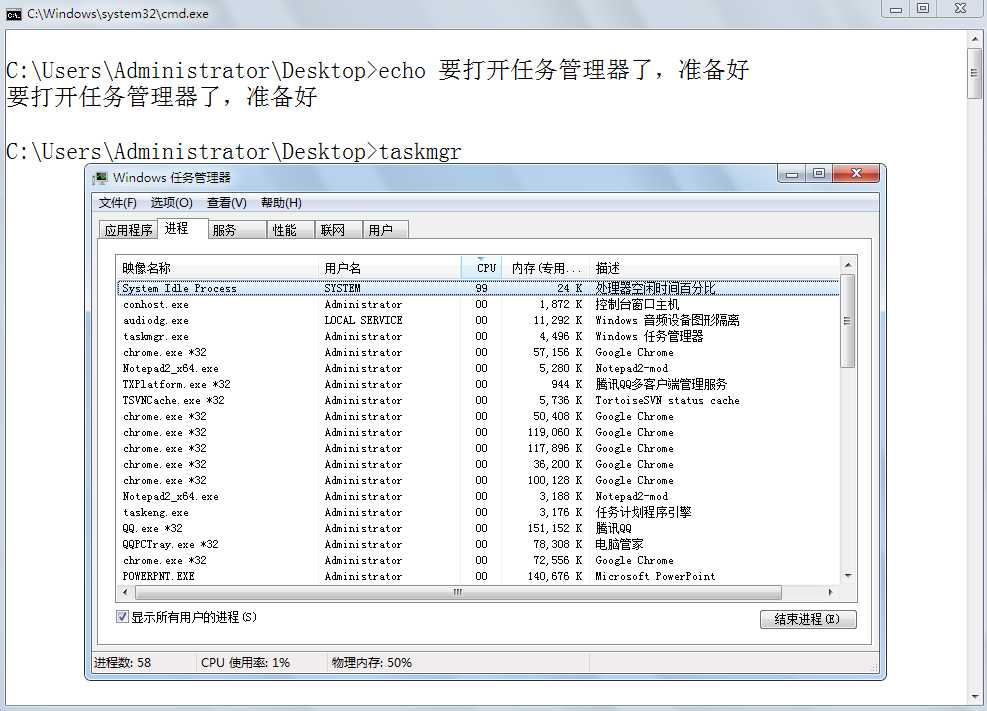The height and width of the screenshot is (711, 987).
Task: Click the taskmgr command line in cmd
Action: pyautogui.click(x=234, y=152)
